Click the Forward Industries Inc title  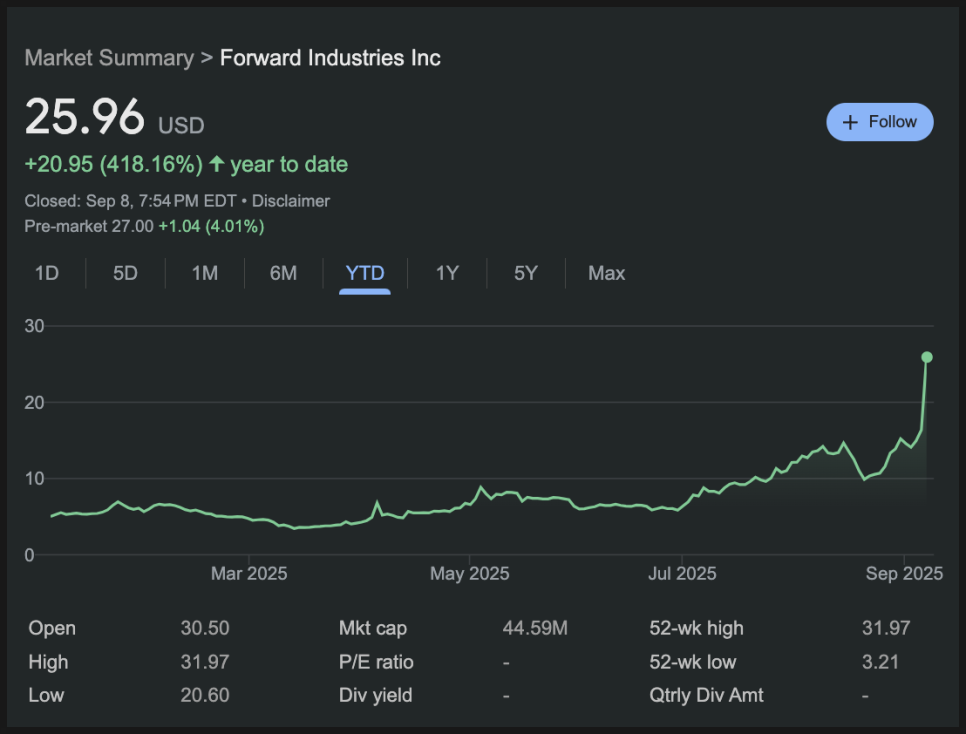(x=330, y=58)
